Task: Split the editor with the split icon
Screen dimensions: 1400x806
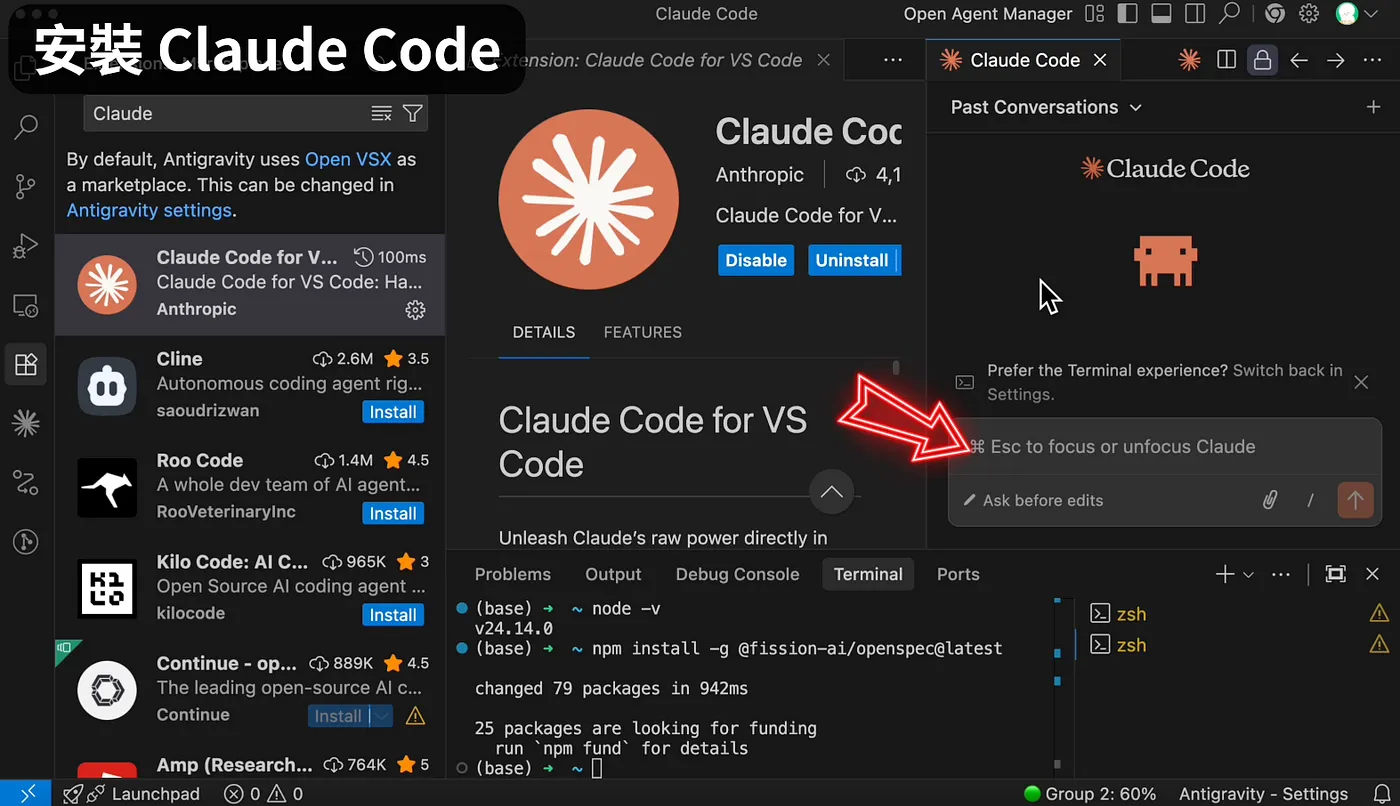Action: coord(1227,60)
